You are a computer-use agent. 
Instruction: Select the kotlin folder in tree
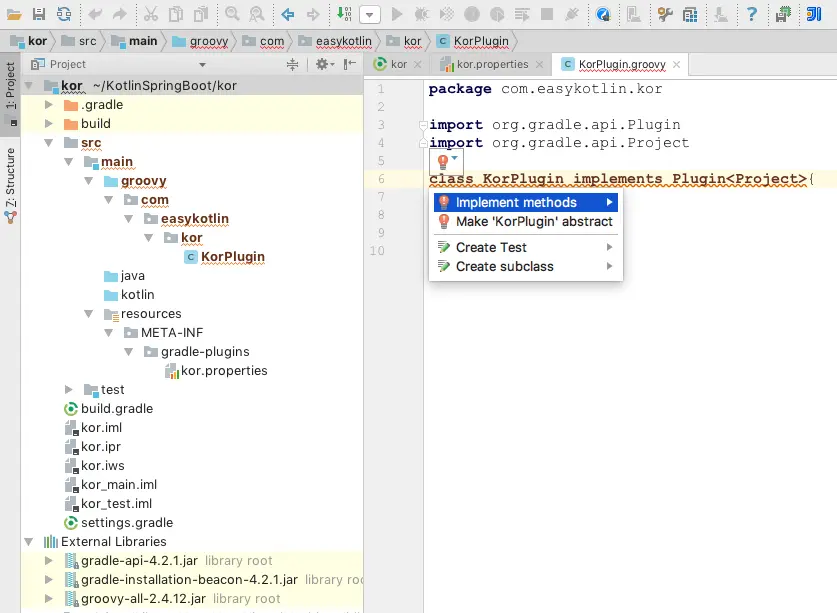(129, 295)
